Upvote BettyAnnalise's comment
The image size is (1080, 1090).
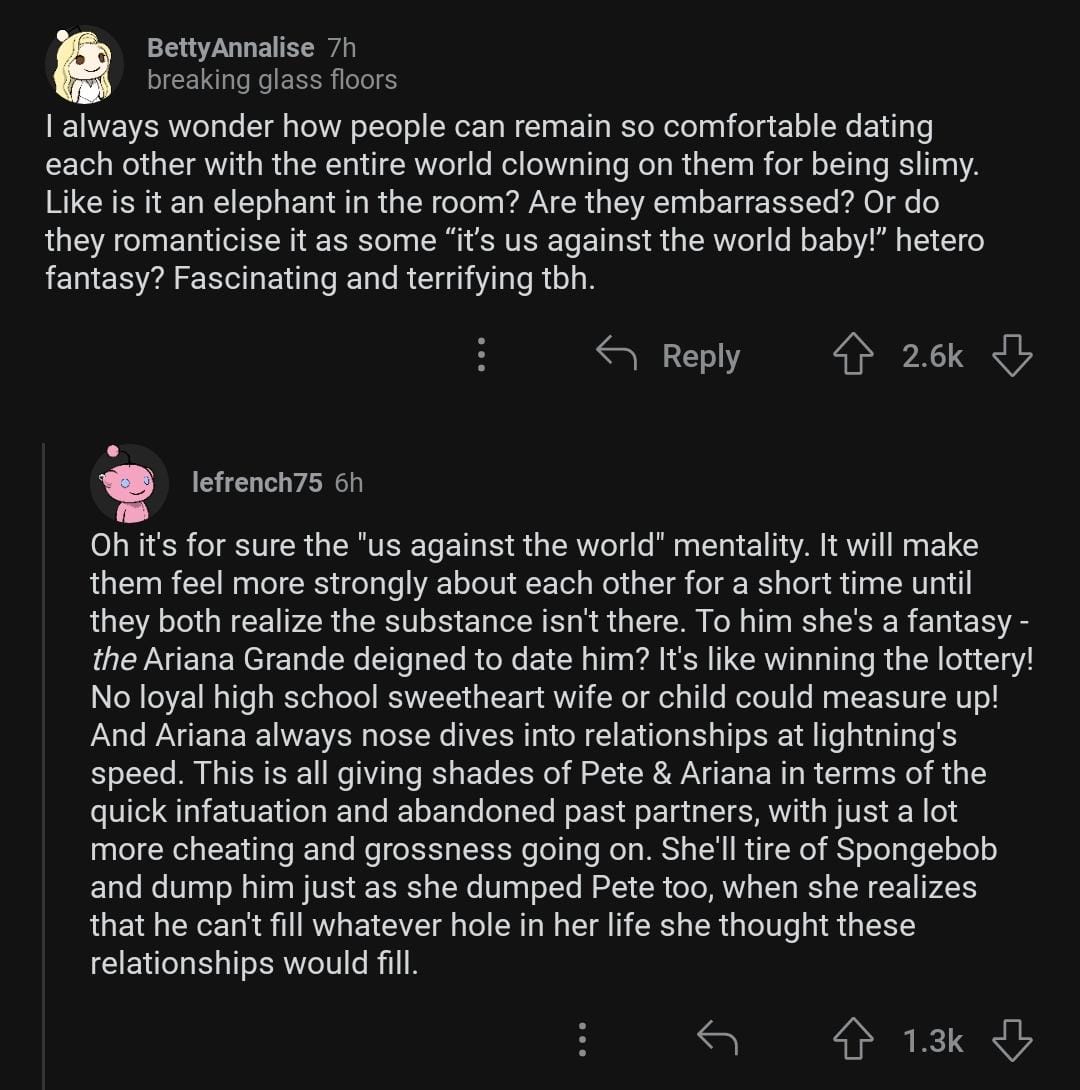point(853,356)
